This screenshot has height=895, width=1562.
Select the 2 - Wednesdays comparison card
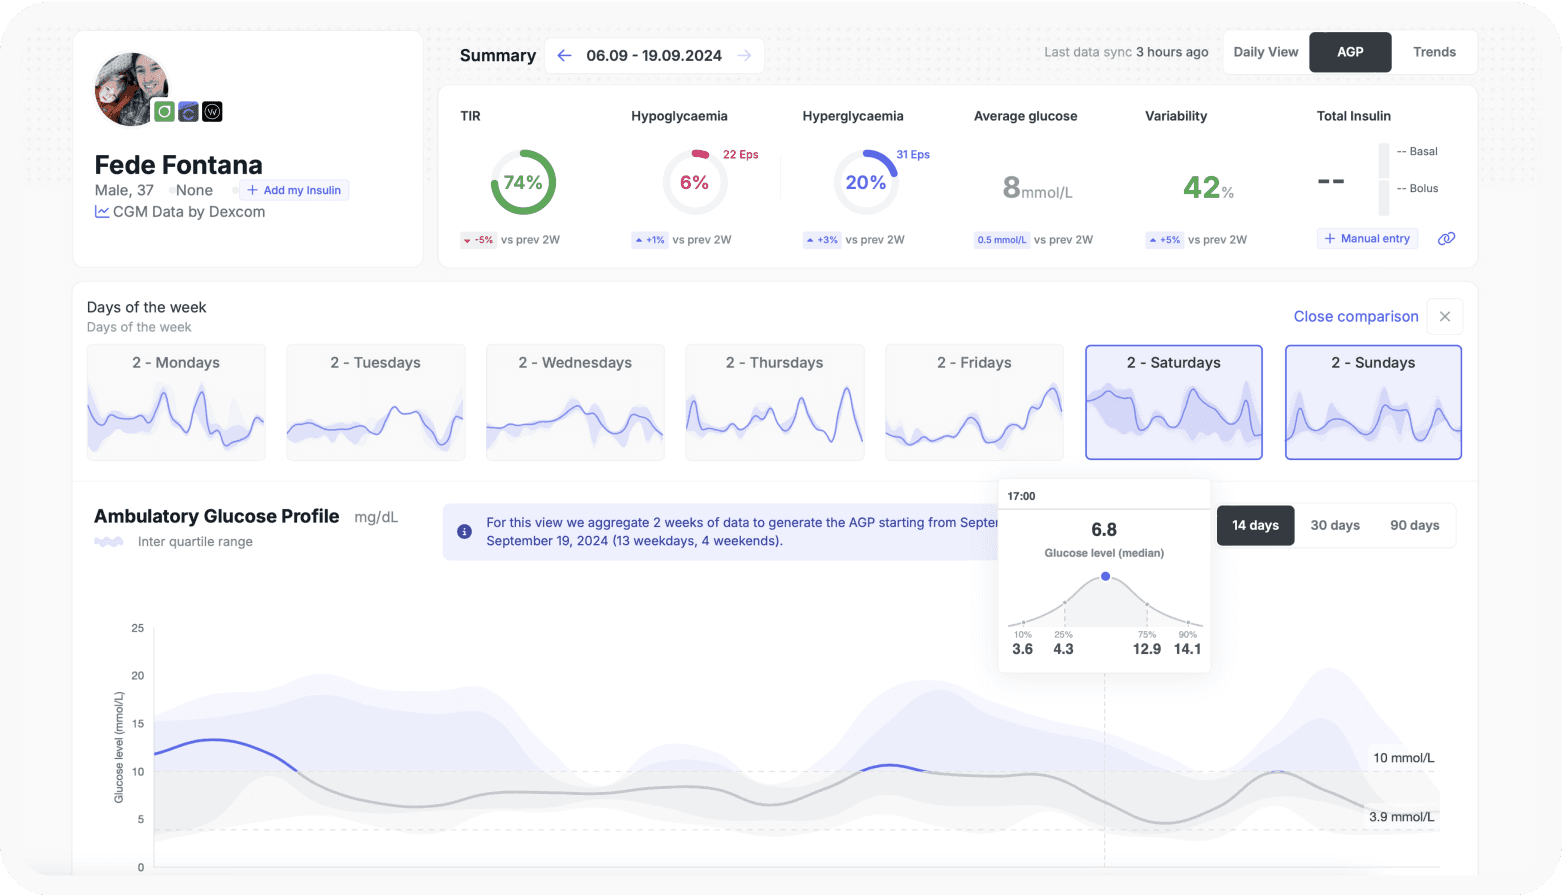pos(575,402)
